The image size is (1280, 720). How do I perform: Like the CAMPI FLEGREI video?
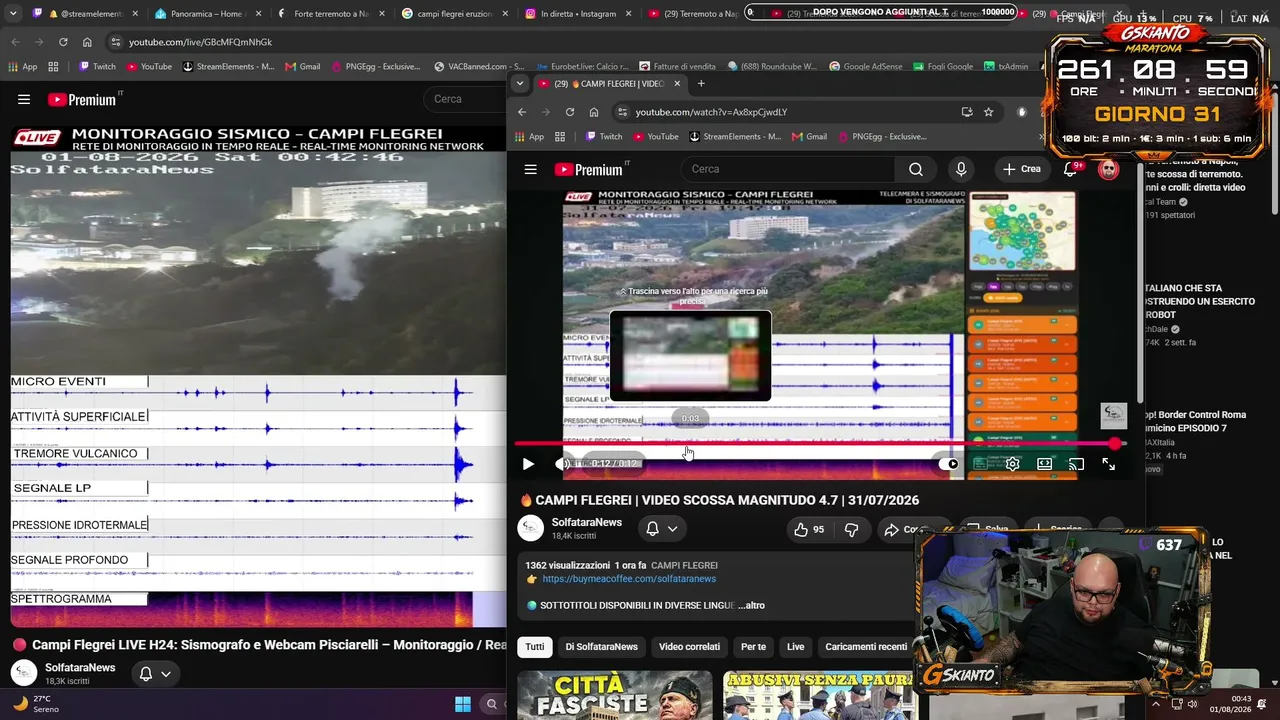809,530
